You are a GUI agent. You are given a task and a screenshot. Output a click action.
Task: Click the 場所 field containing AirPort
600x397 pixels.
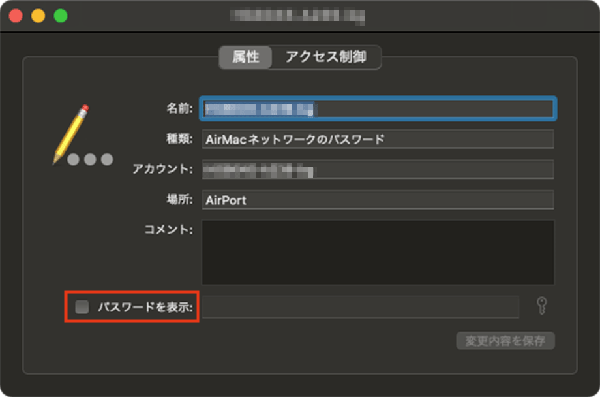(378, 199)
